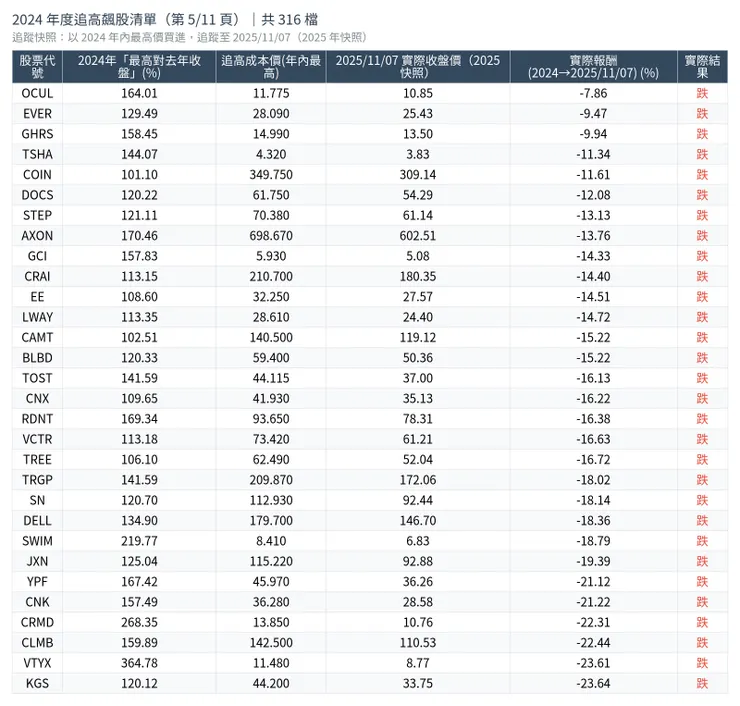Click the CRMD stock symbol

tap(37, 622)
